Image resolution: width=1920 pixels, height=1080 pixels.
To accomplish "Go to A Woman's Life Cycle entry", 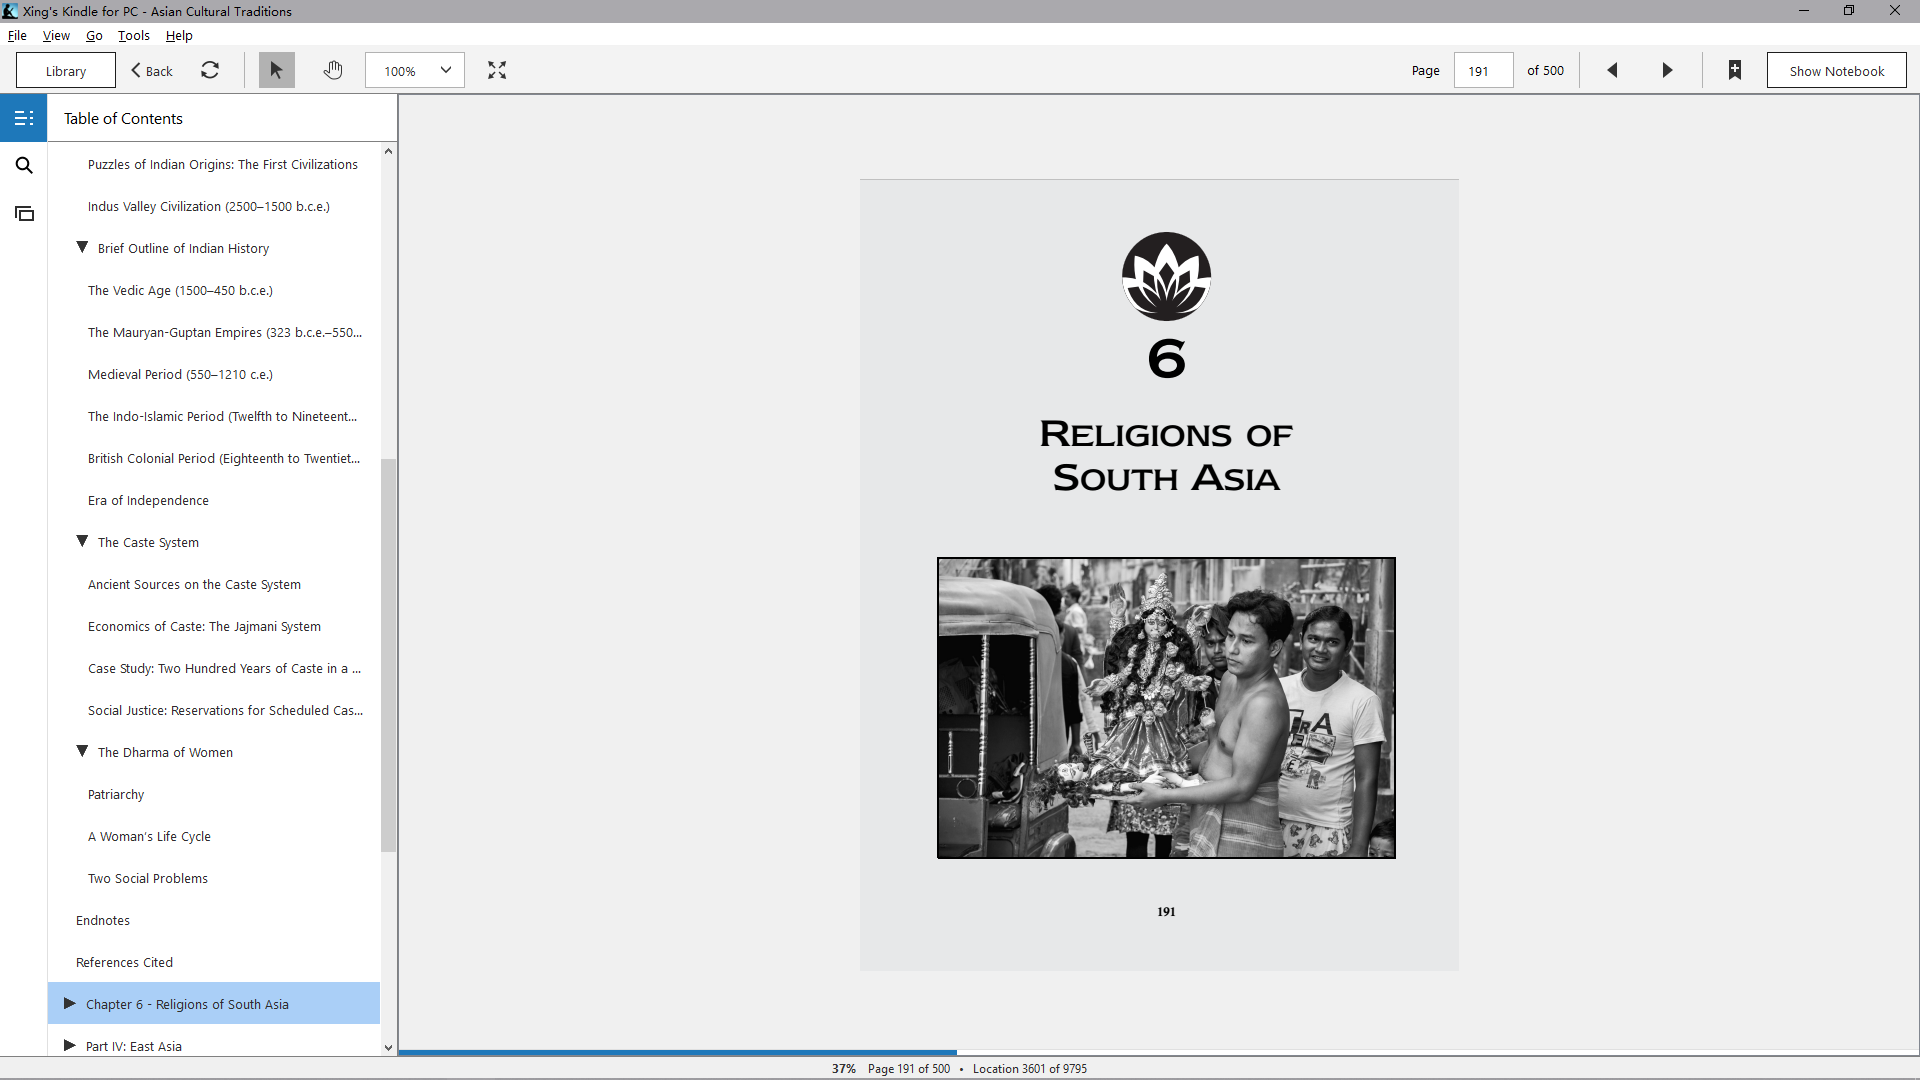I will (x=149, y=837).
